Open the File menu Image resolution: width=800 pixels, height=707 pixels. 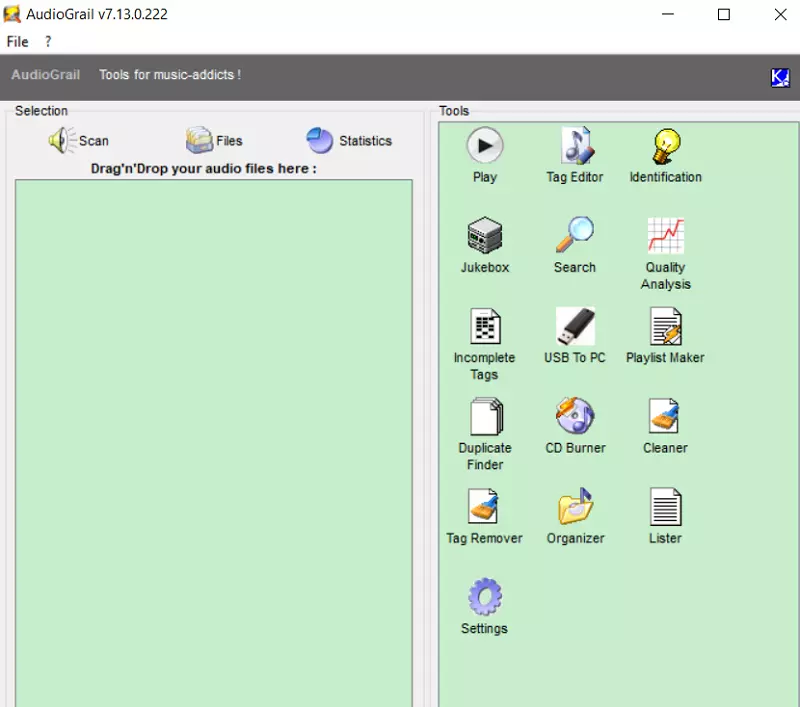point(17,42)
